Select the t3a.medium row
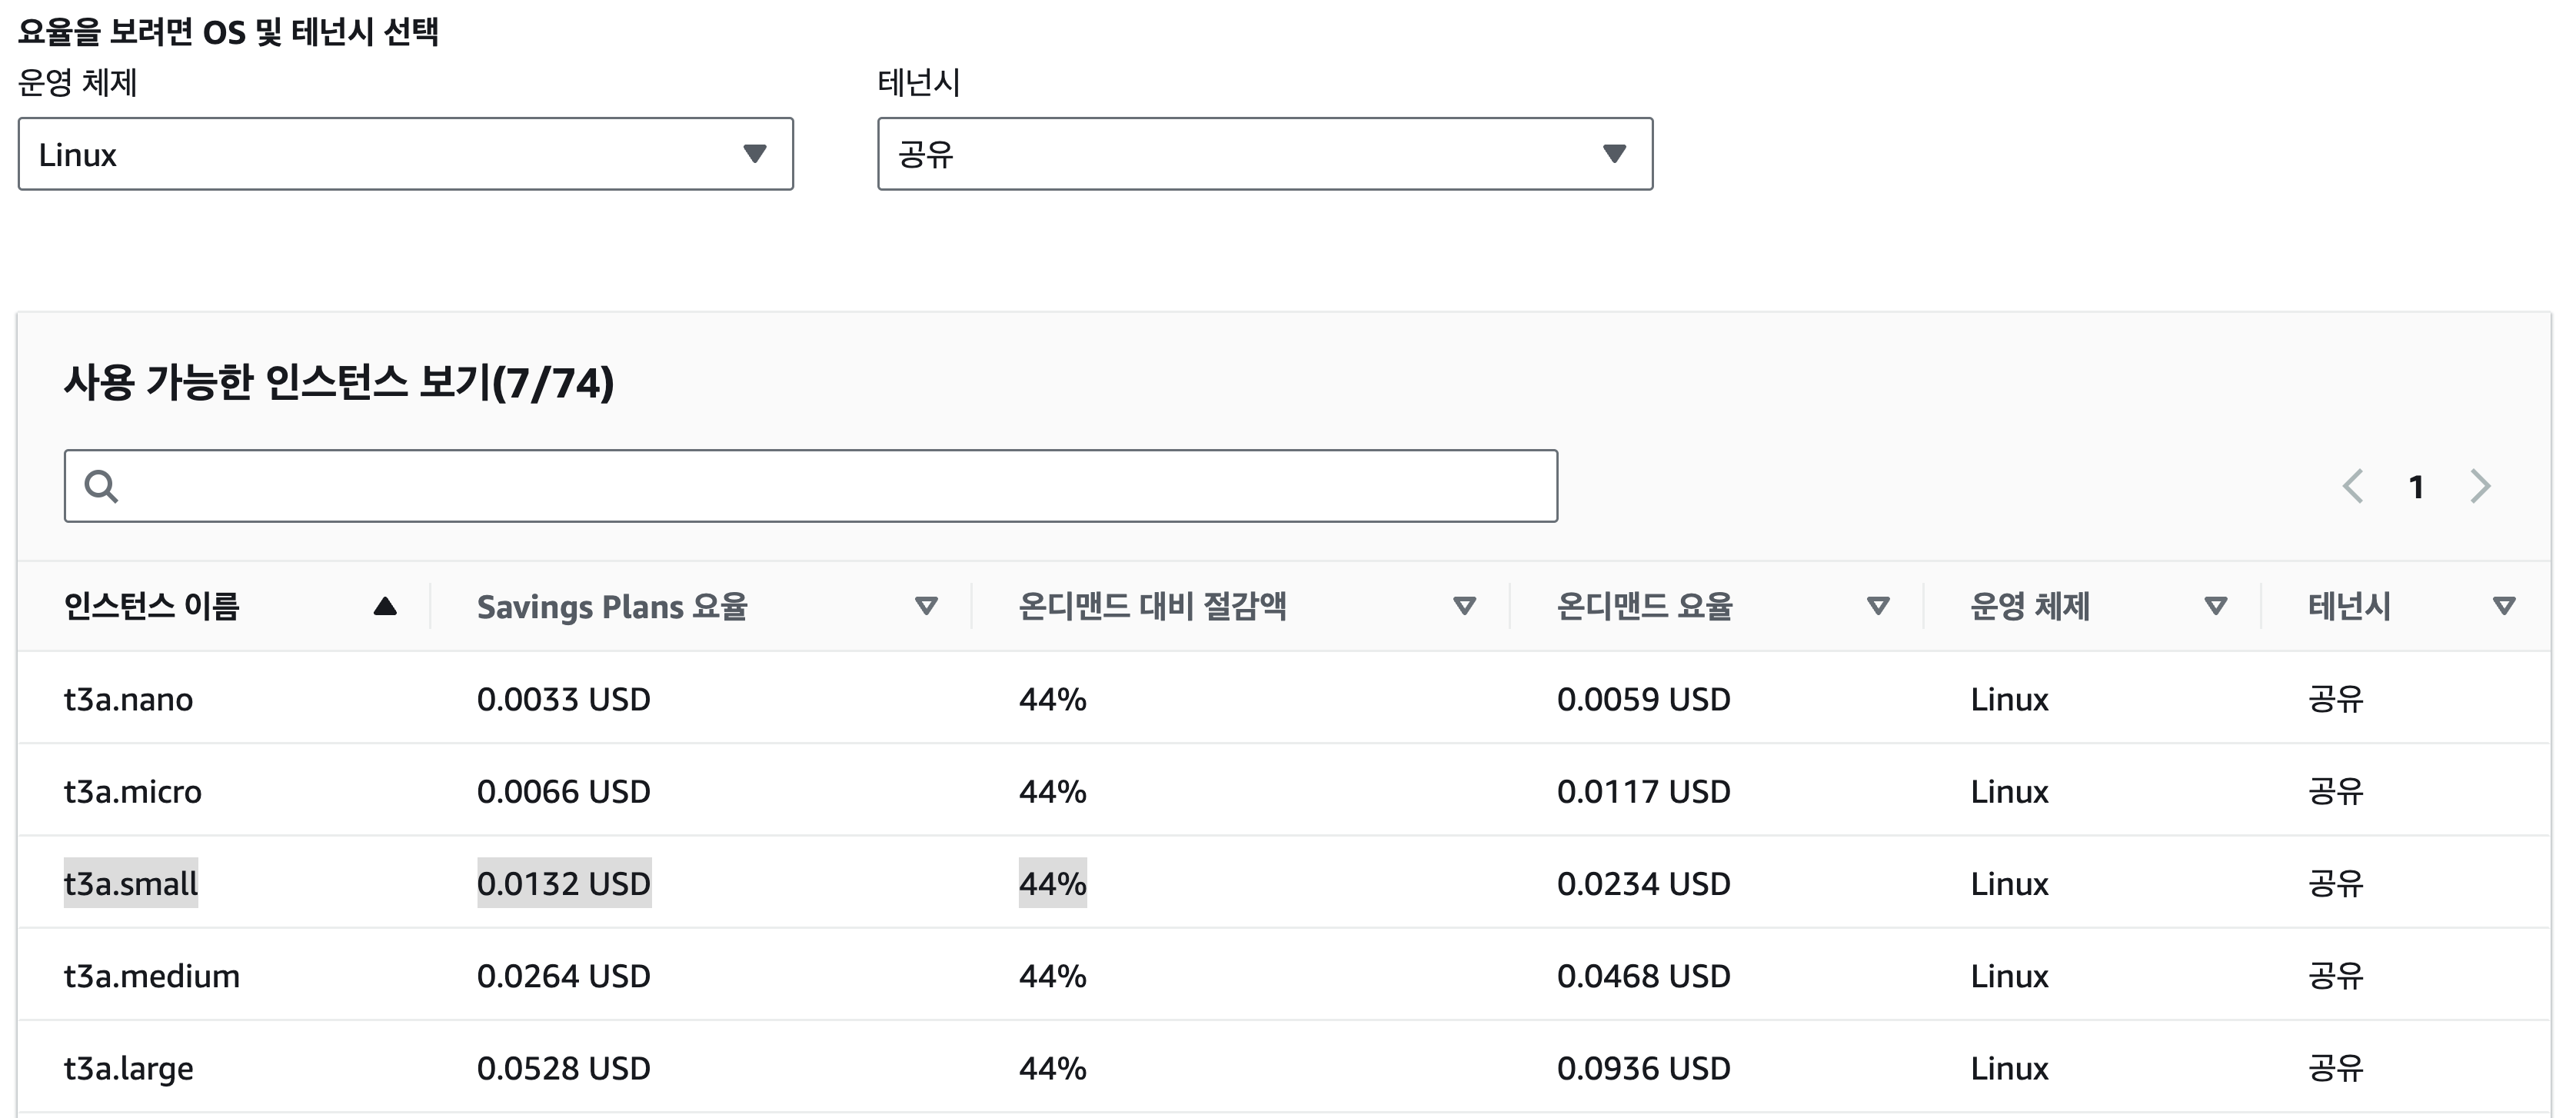The width and height of the screenshot is (2576, 1118). [x=152, y=975]
